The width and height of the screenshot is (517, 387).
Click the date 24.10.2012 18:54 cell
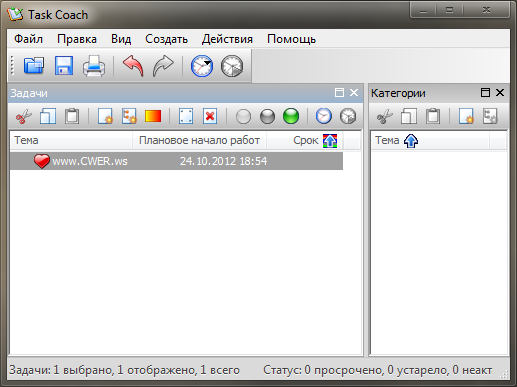coord(223,161)
